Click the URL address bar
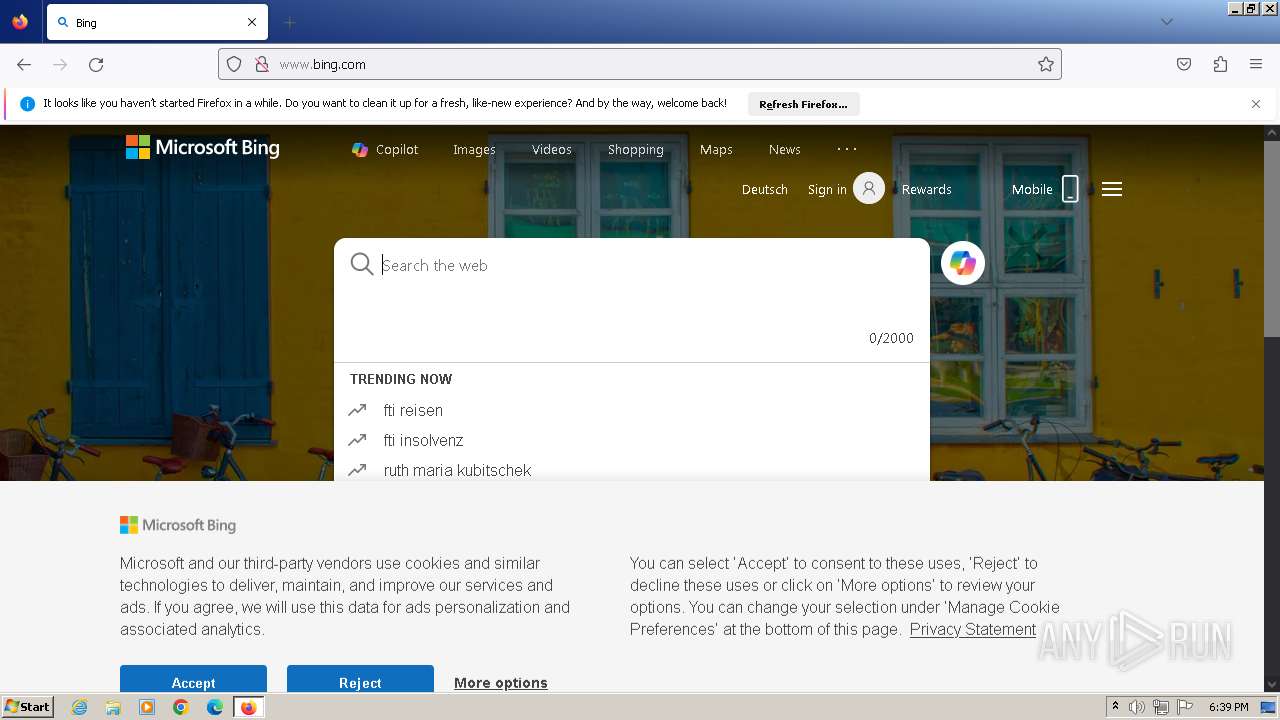 pos(640,64)
